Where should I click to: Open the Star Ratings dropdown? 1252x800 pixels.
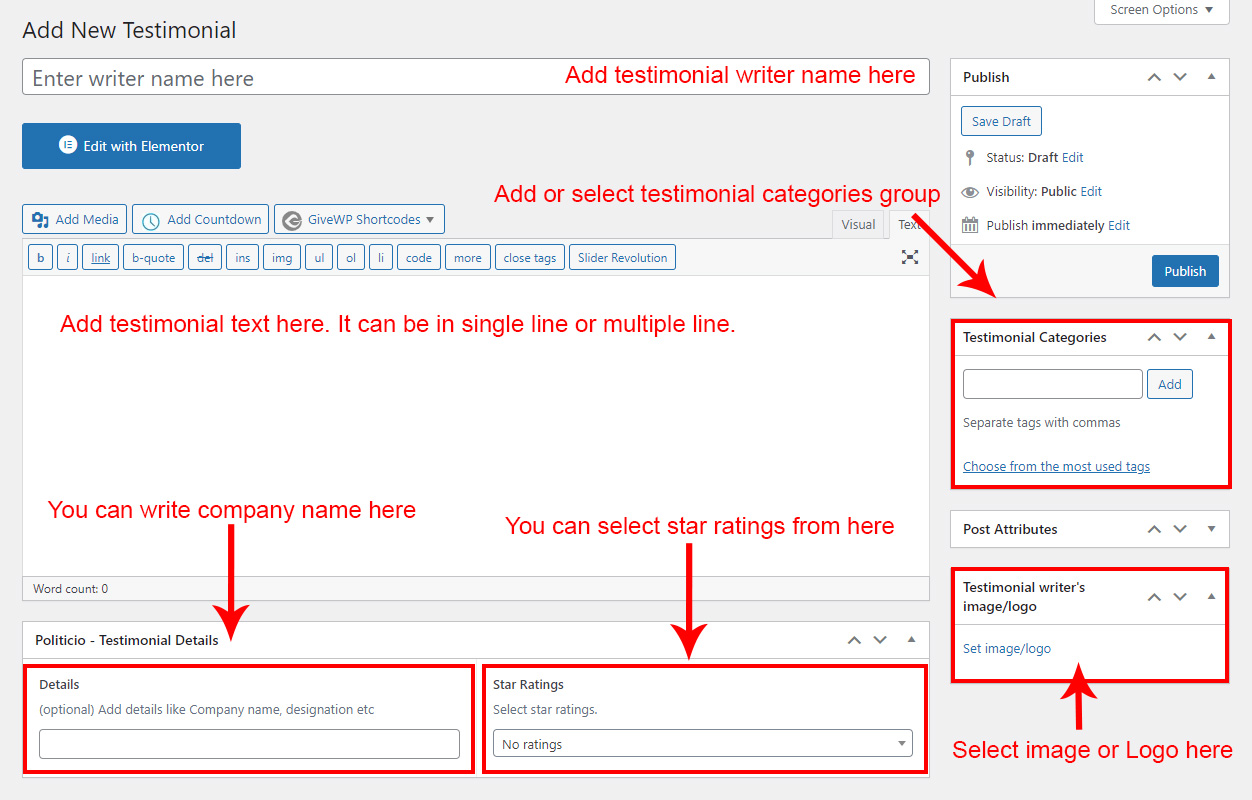point(703,744)
